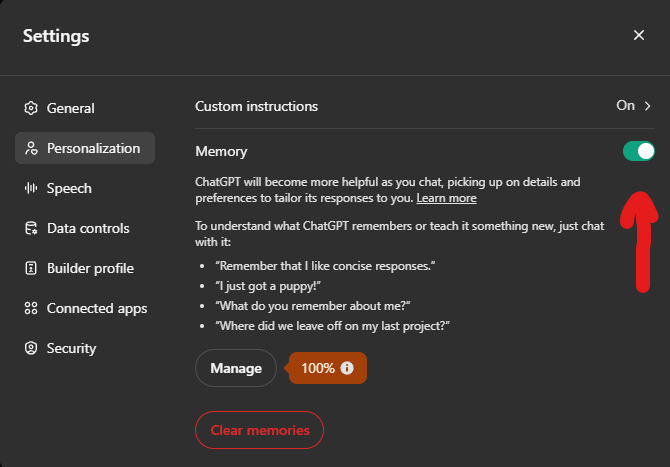
Task: Click the Memory heading
Action: tap(221, 151)
